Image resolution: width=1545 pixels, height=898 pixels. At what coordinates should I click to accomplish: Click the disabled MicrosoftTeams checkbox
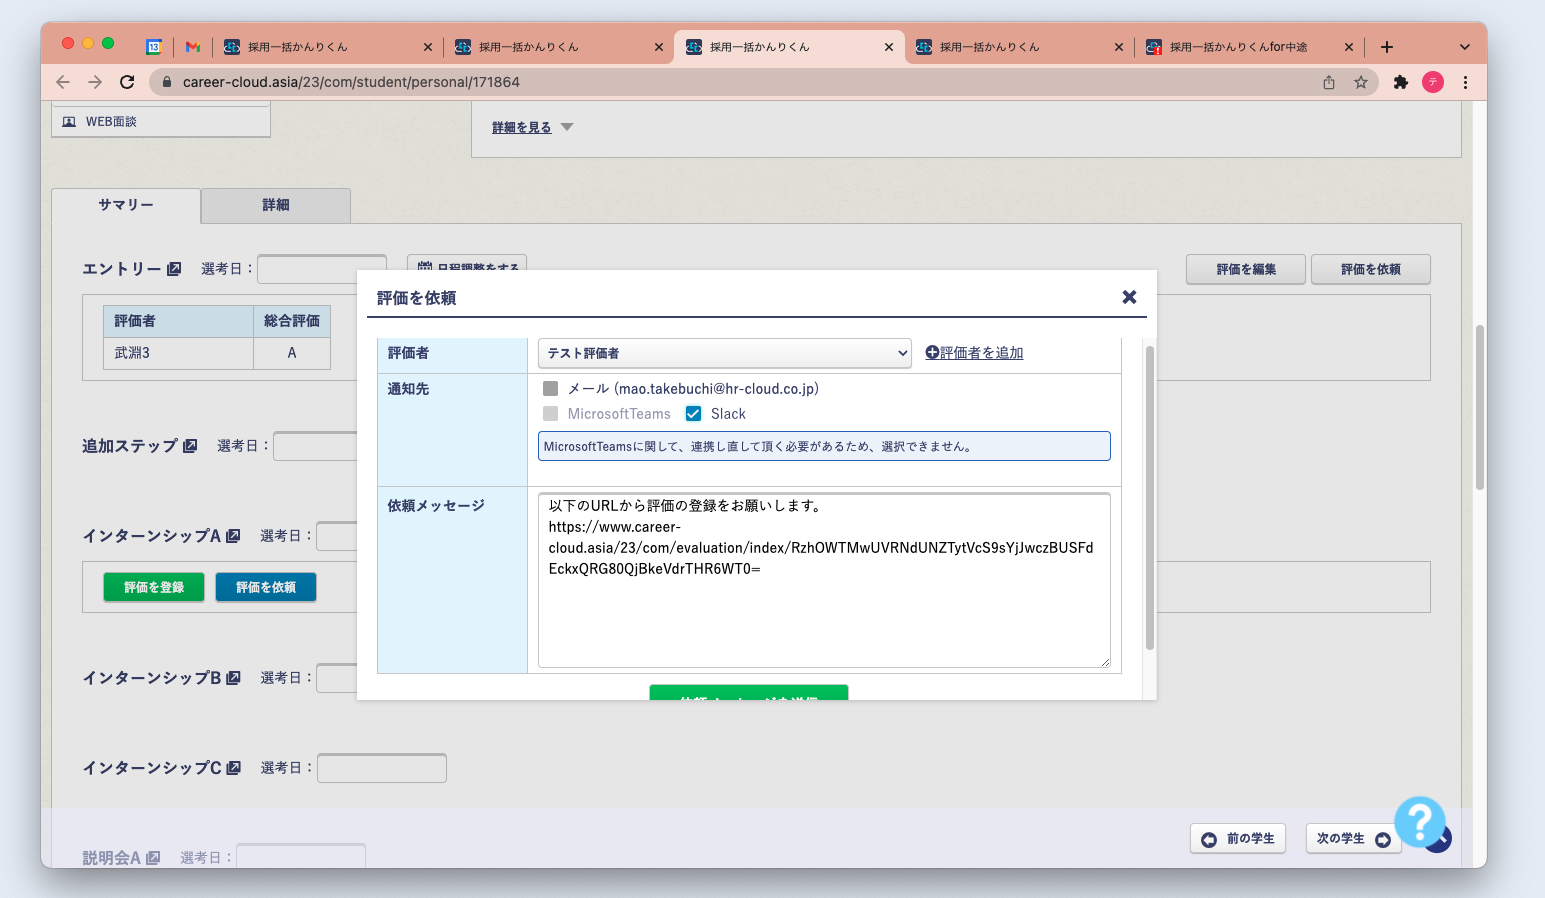click(550, 414)
